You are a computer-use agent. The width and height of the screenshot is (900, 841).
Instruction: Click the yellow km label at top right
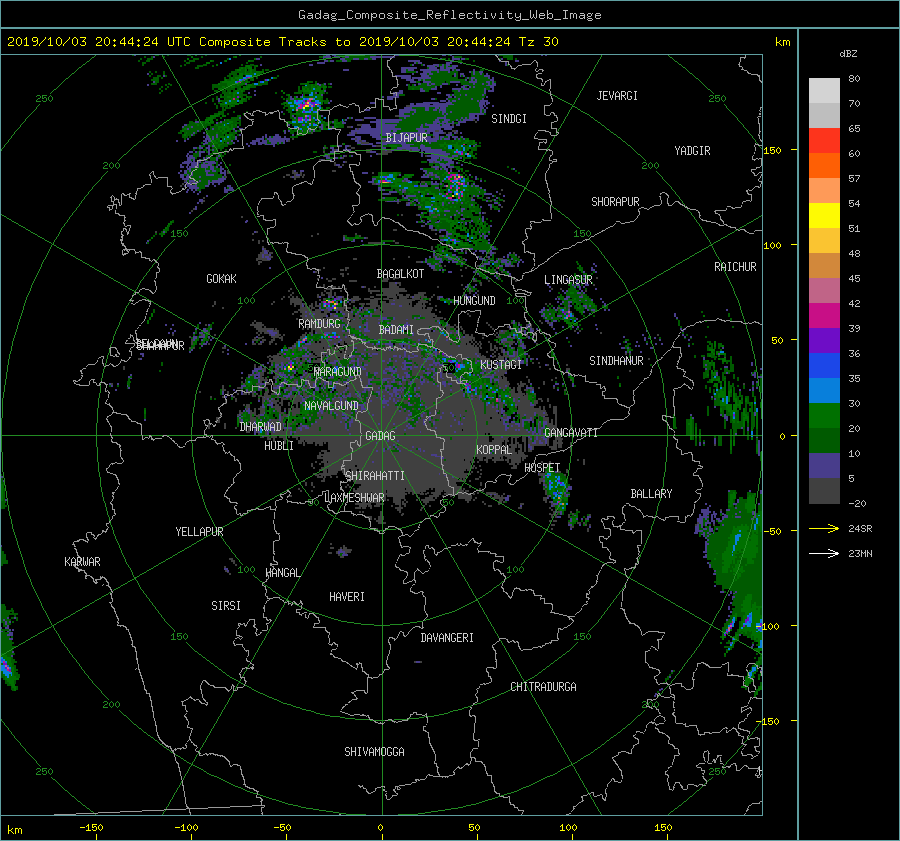[782, 42]
